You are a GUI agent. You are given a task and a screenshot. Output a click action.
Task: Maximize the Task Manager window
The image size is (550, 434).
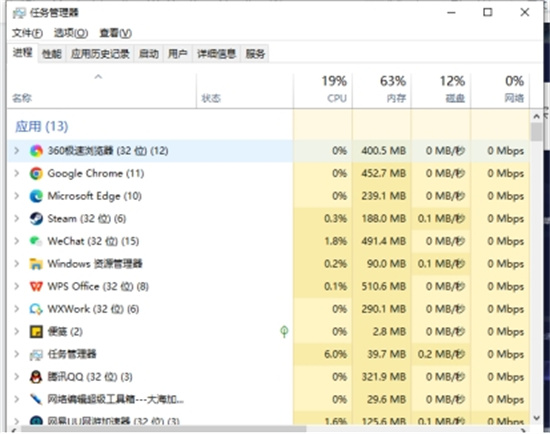pyautogui.click(x=488, y=13)
